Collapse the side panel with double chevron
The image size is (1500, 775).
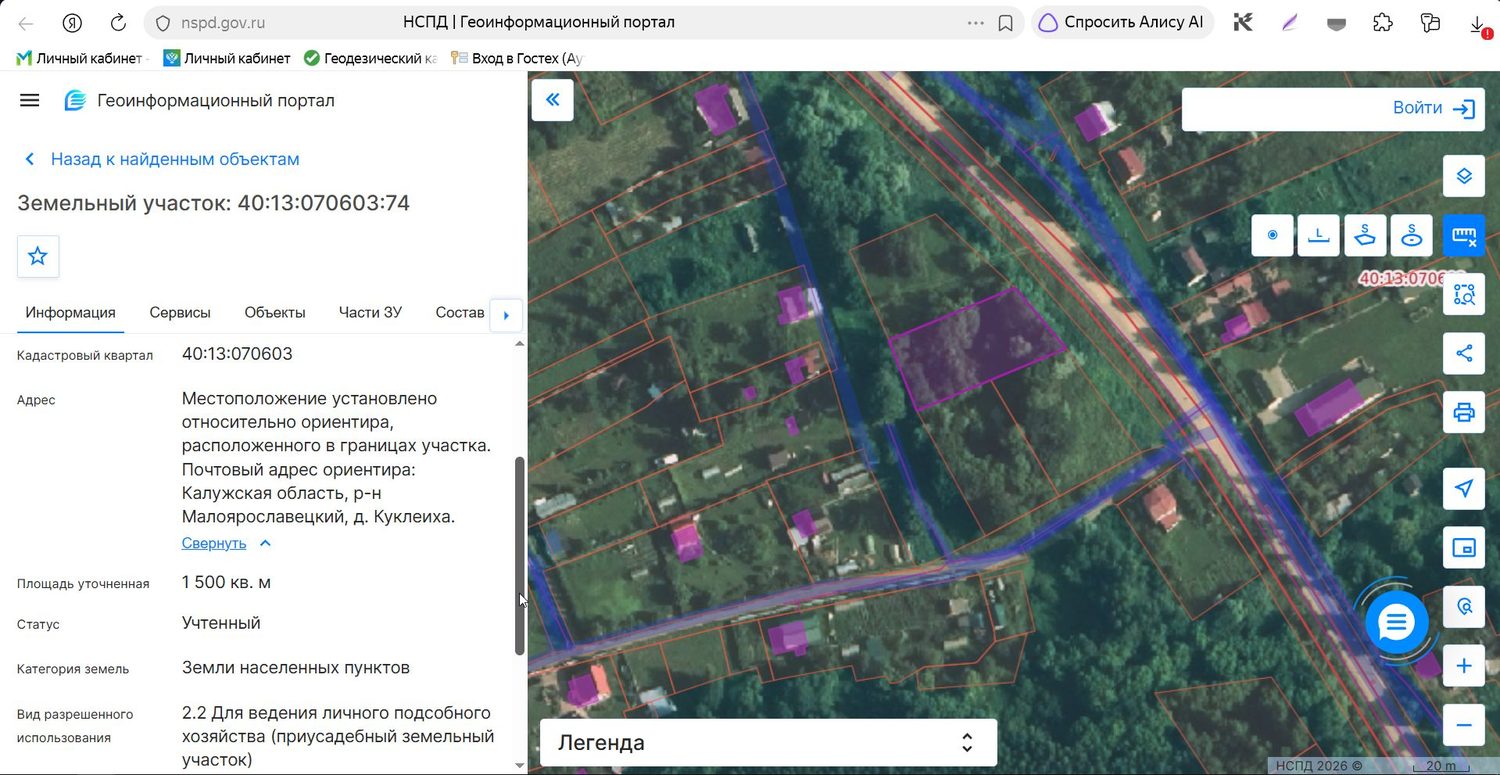(552, 100)
